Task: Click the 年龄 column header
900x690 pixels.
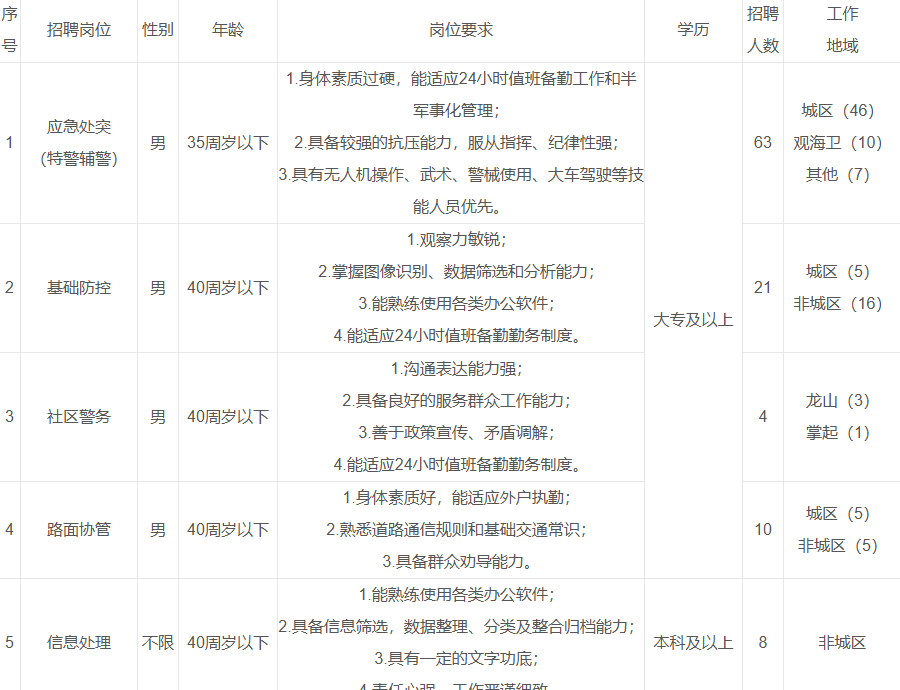Action: [x=227, y=30]
